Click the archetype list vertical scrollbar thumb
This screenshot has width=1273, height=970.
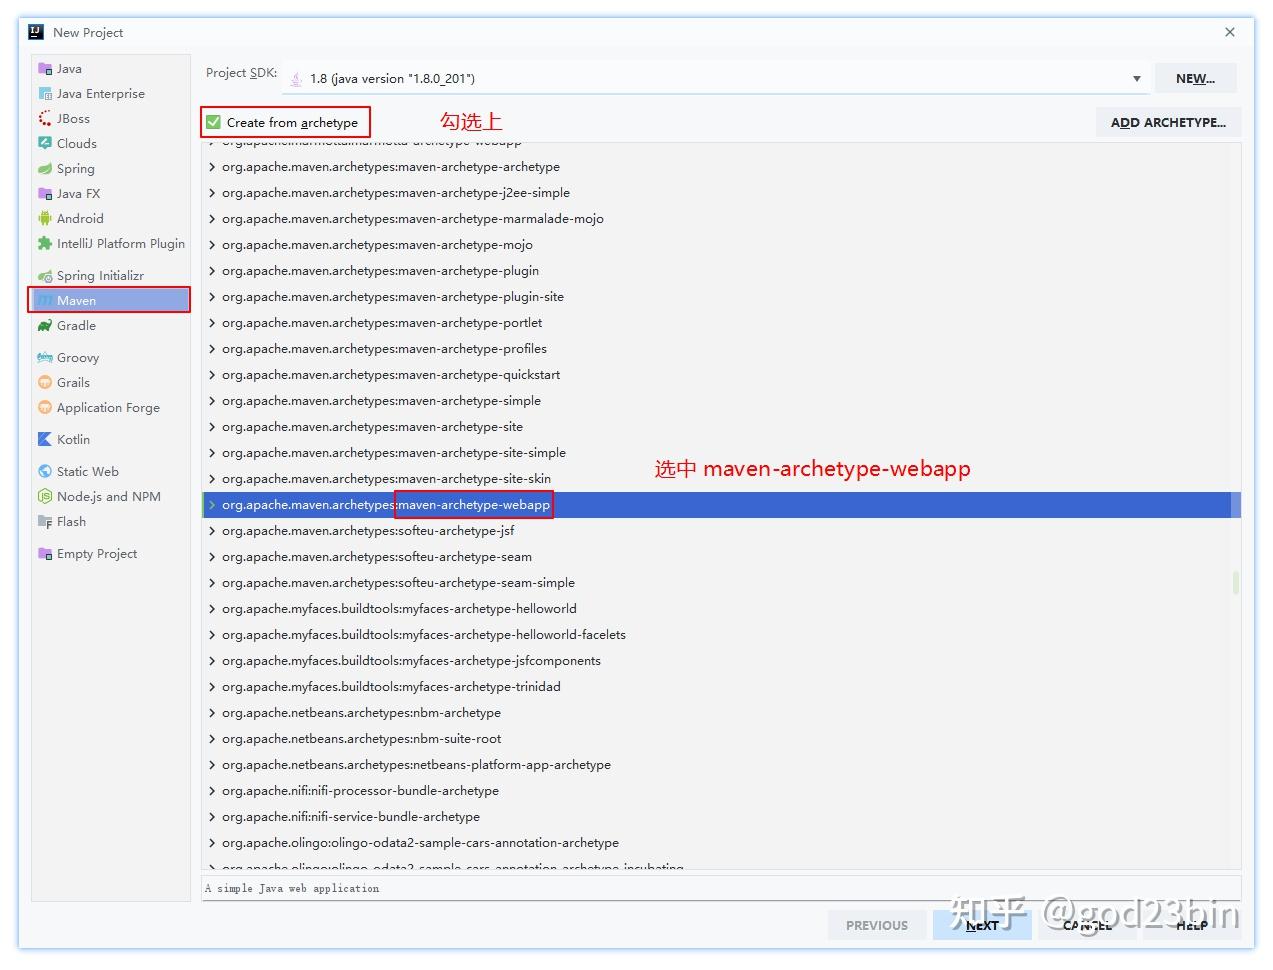point(1236,582)
